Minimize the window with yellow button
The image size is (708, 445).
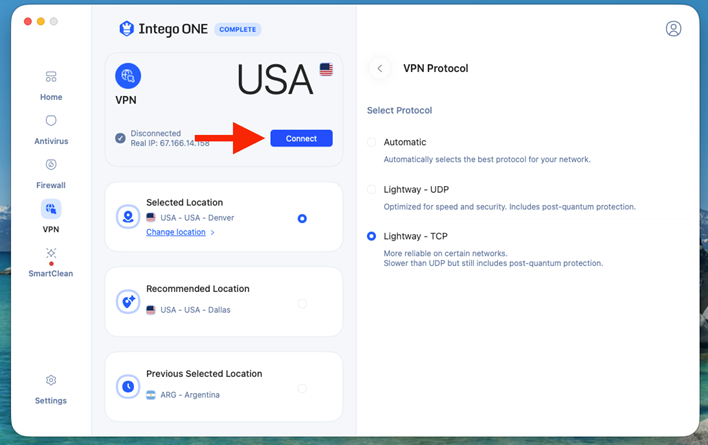pyautogui.click(x=41, y=21)
